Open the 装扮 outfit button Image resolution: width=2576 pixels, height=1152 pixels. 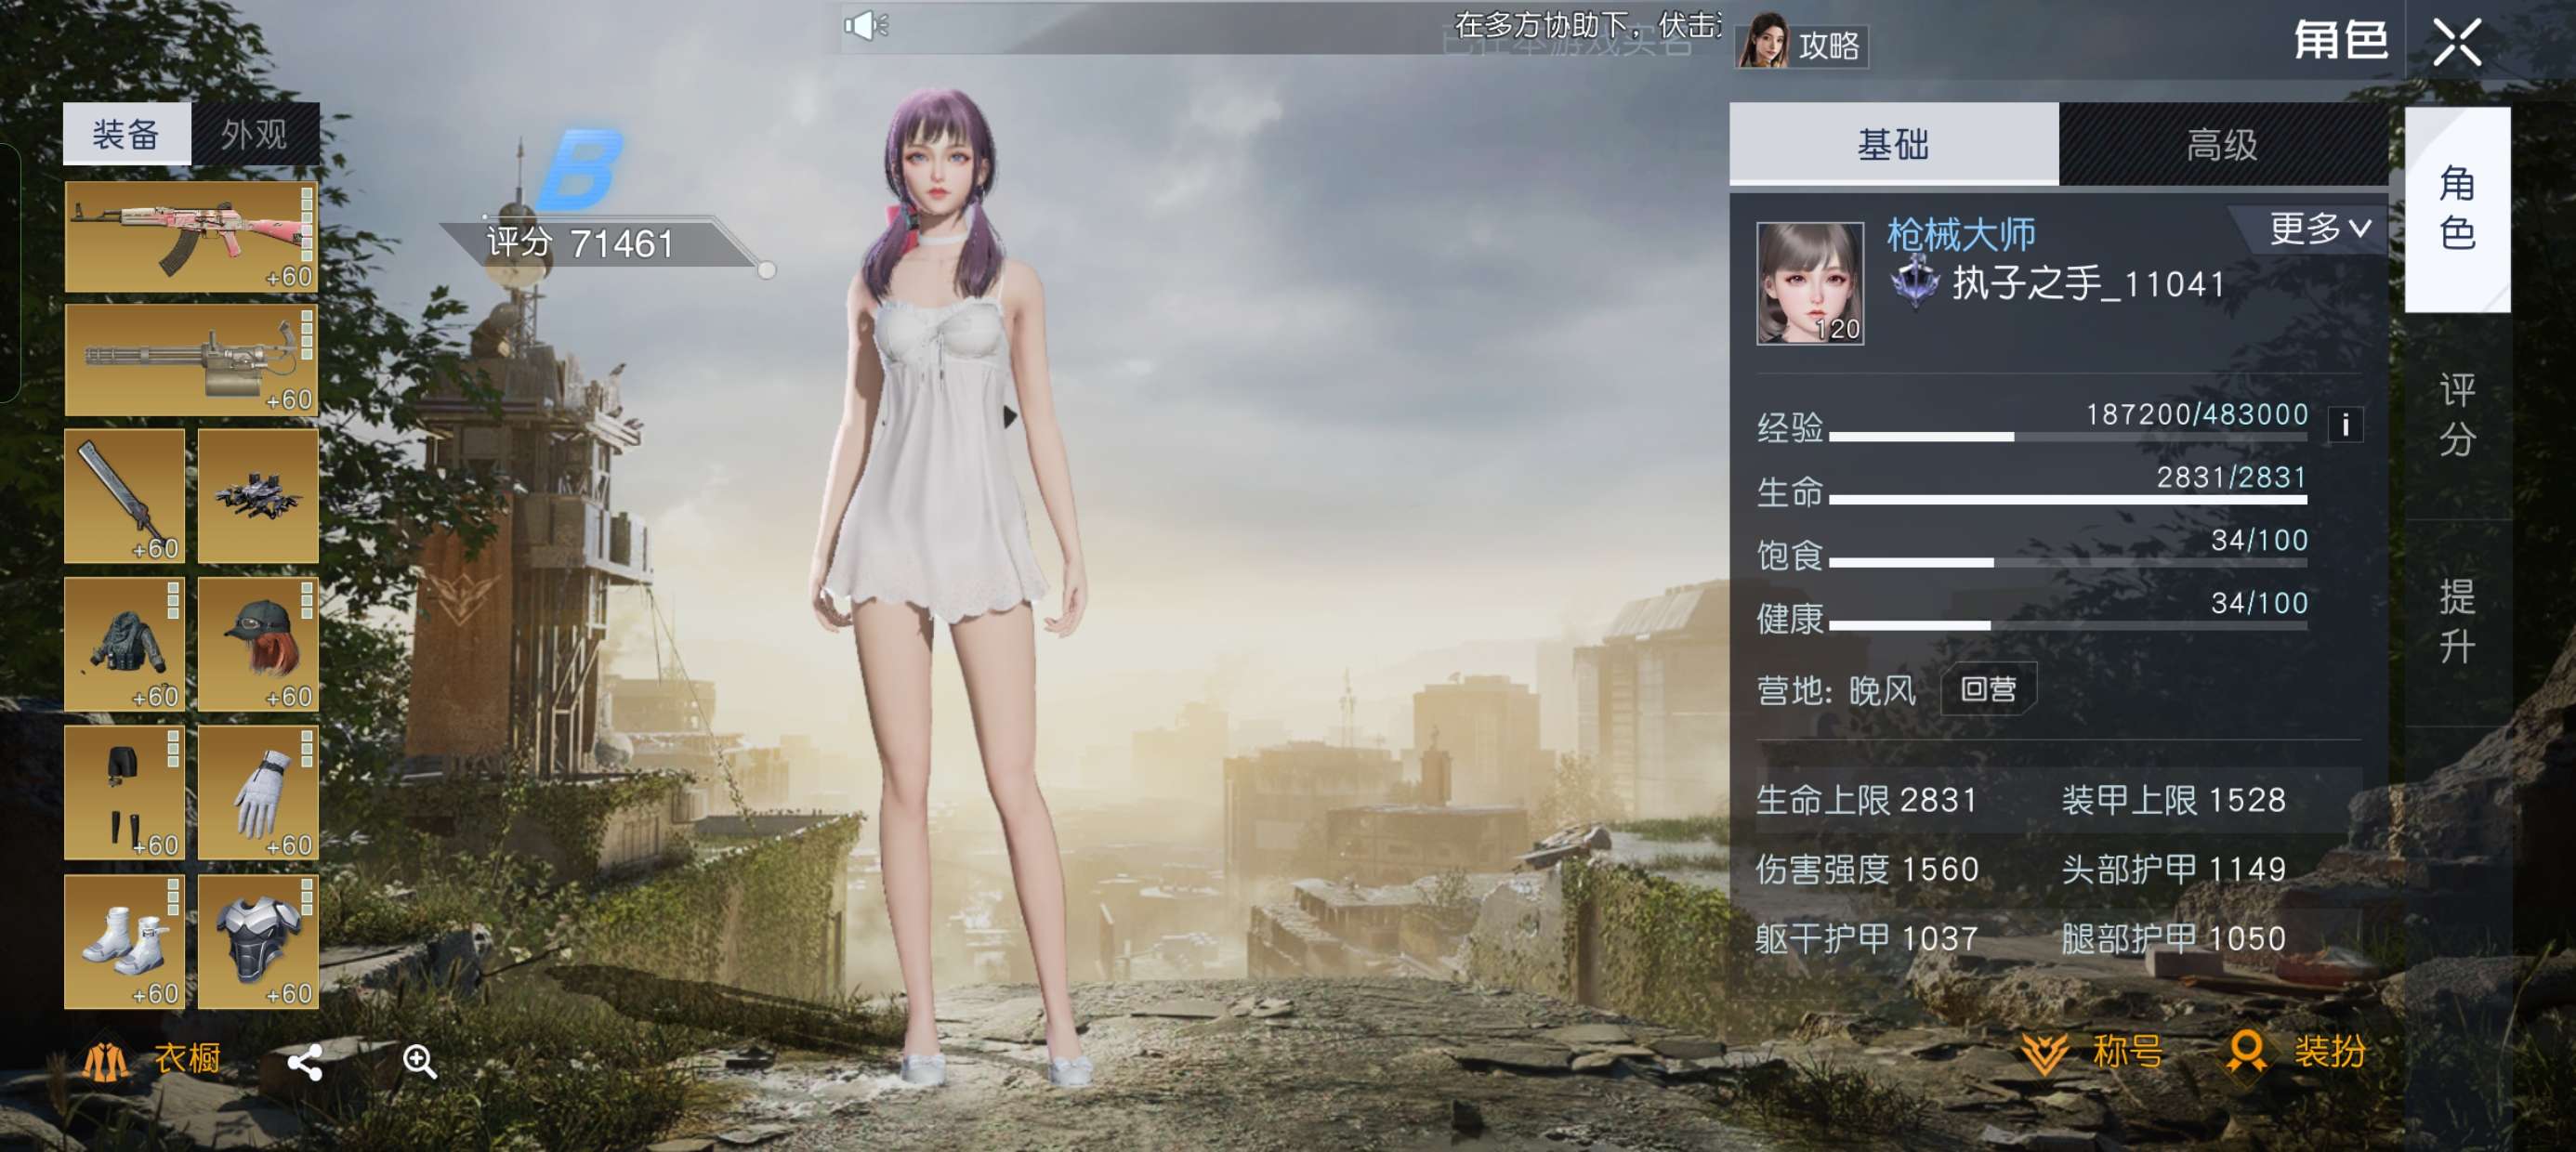(x=2296, y=1053)
